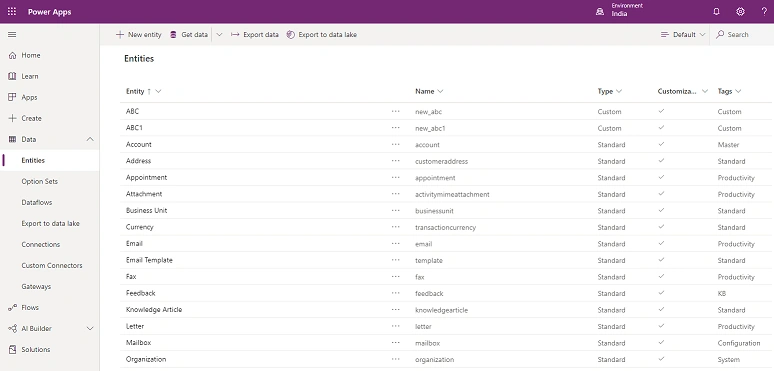Image resolution: width=774 pixels, height=371 pixels.
Task: Open the Default view dropdown chevron
Action: click(x=702, y=35)
